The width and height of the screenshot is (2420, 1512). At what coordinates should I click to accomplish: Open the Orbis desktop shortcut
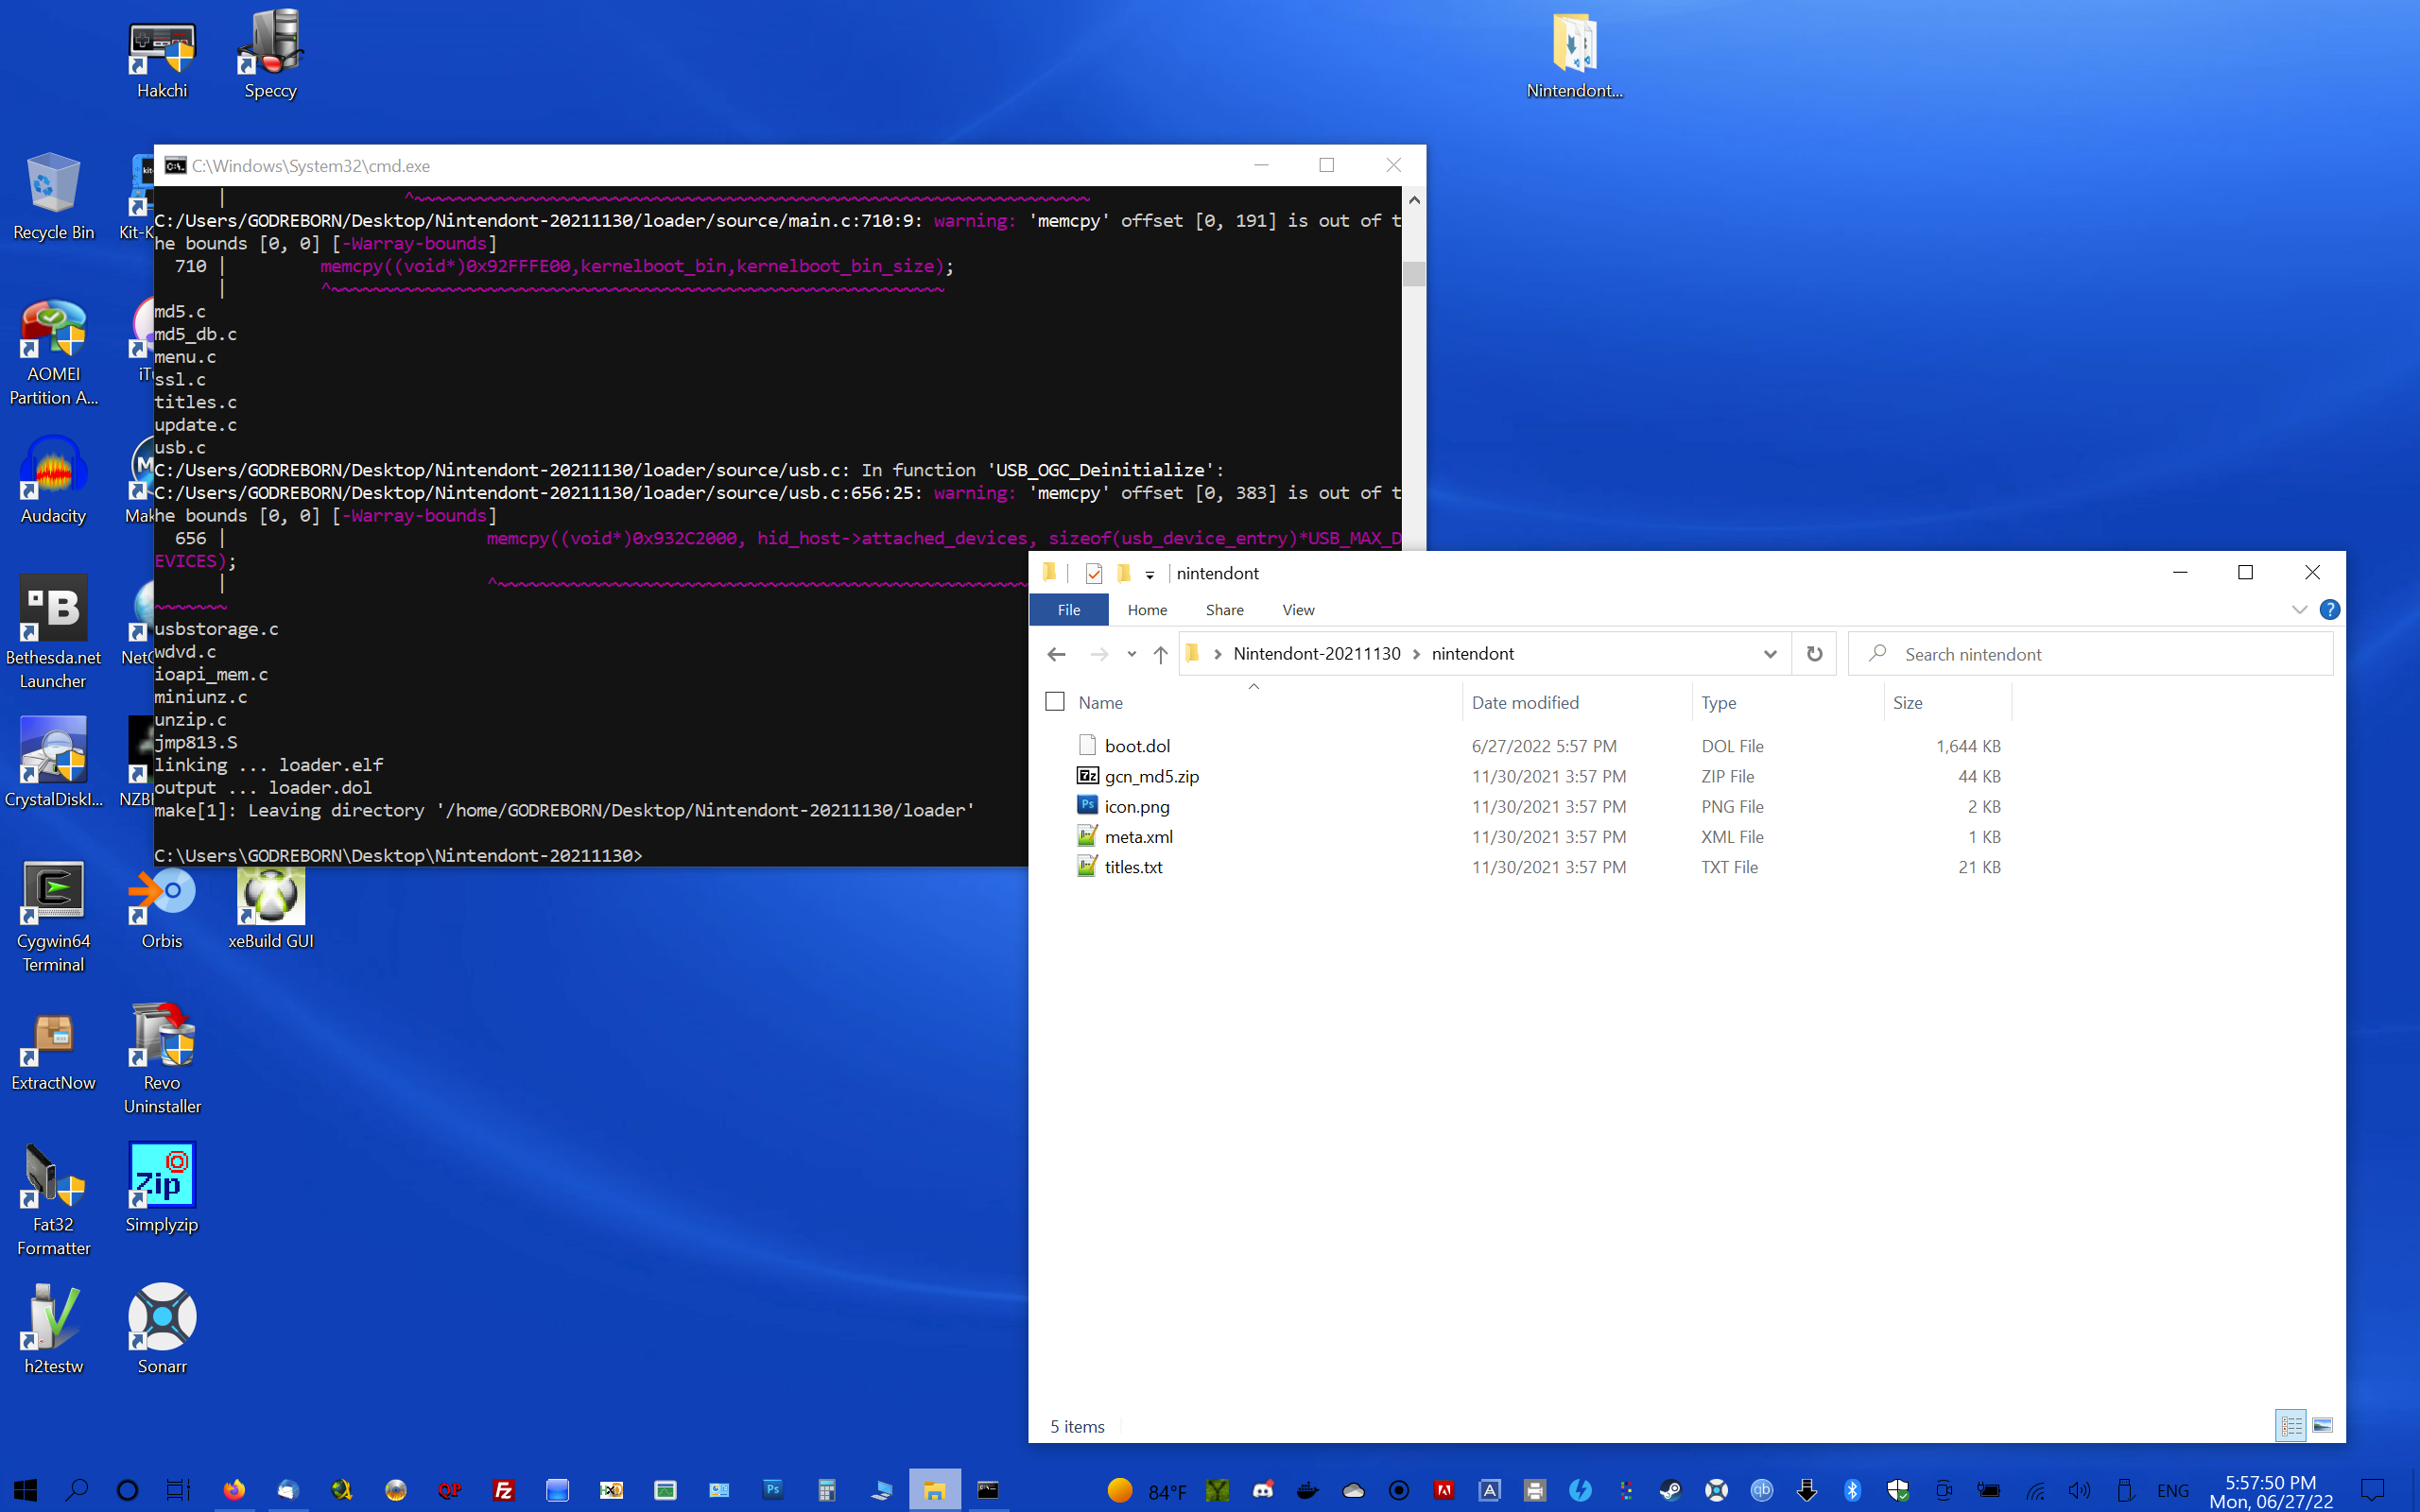[x=162, y=908]
